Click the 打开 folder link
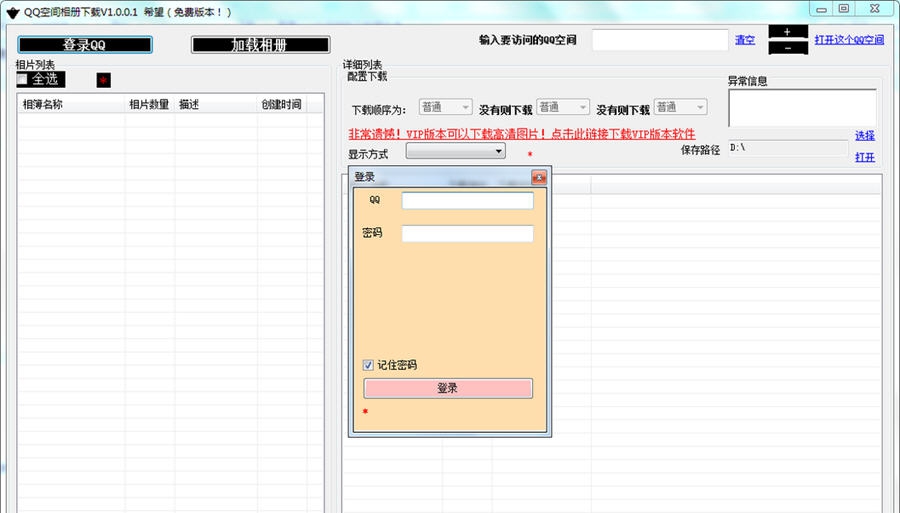 [x=864, y=157]
